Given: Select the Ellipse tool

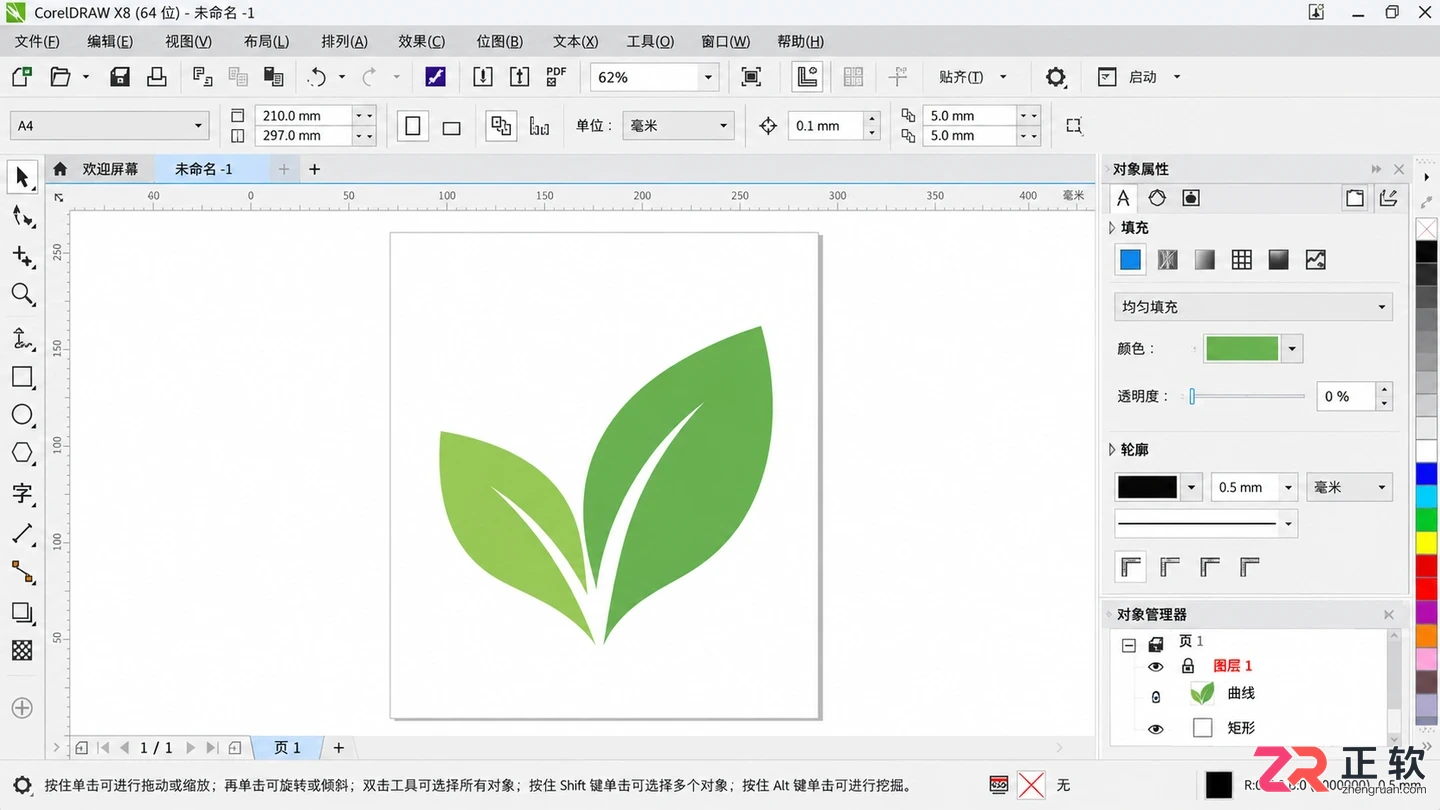Looking at the screenshot, I should click(x=22, y=415).
